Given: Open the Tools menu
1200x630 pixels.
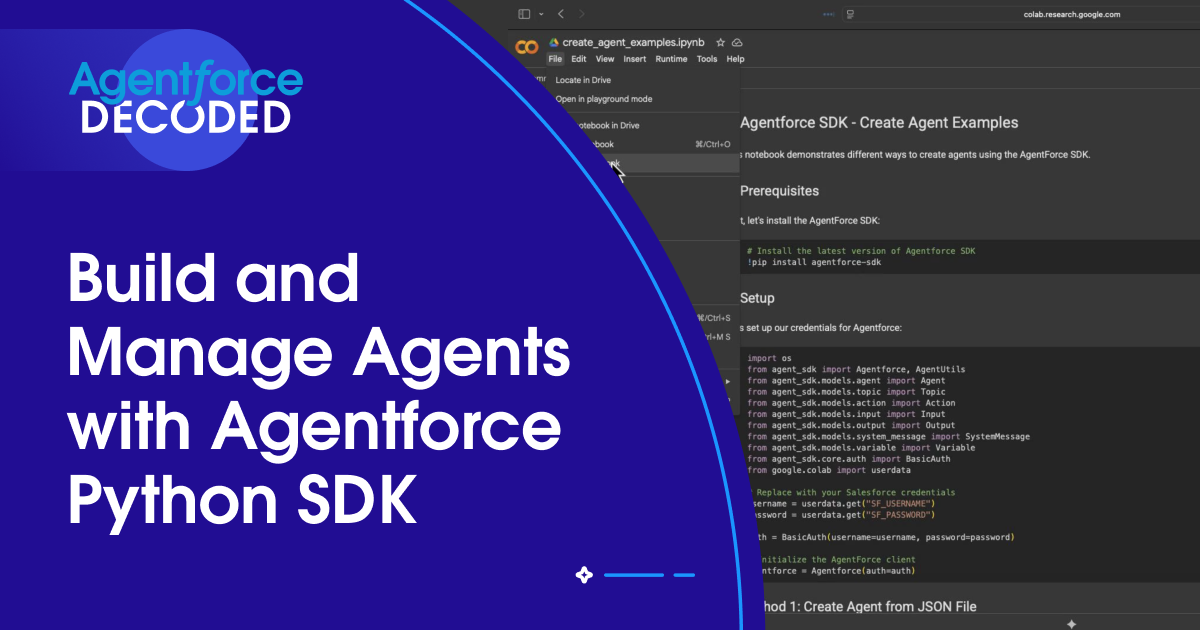Looking at the screenshot, I should point(707,59).
